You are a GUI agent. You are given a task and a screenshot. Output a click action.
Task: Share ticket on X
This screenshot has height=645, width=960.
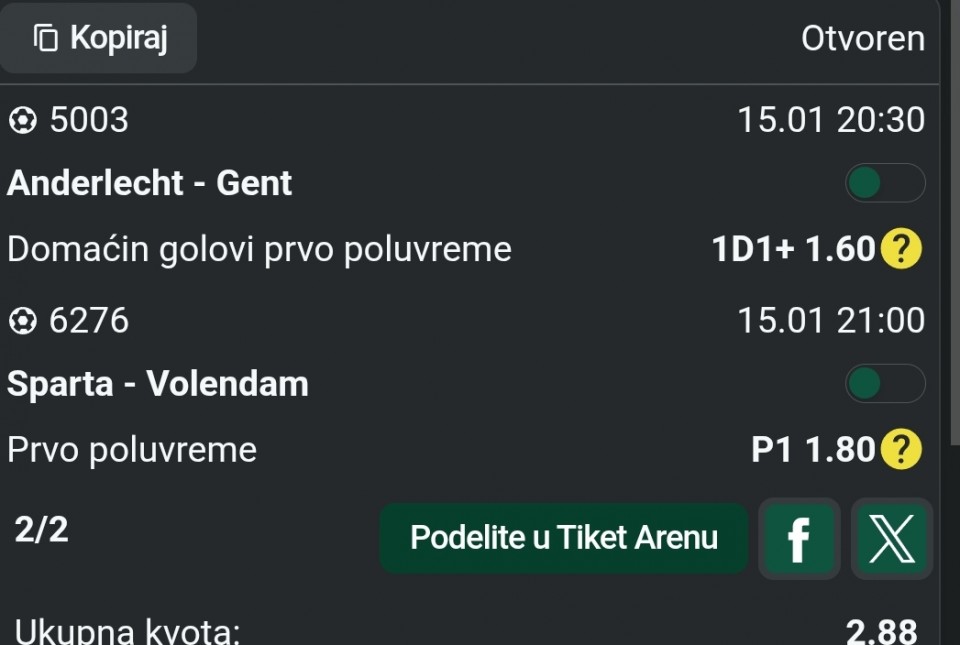pos(891,539)
